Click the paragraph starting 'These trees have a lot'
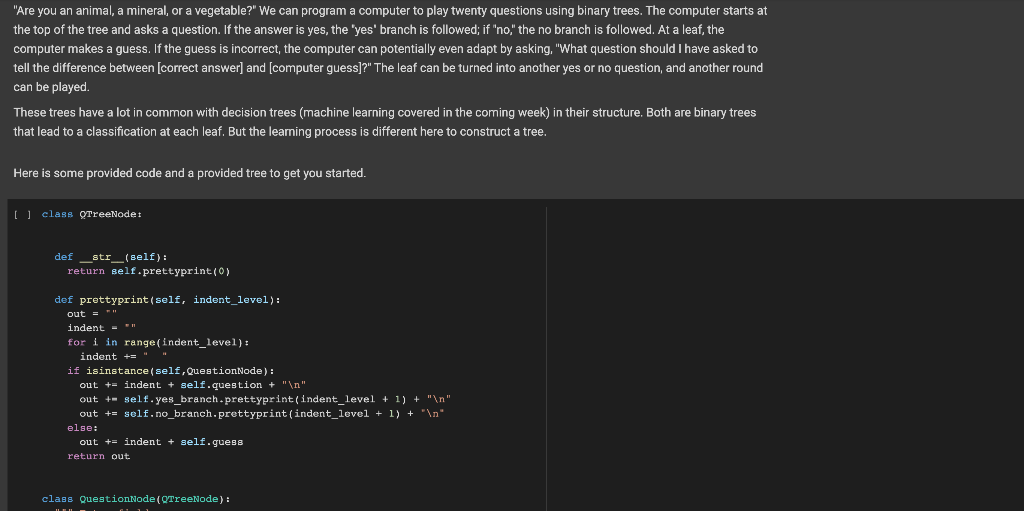 (385, 122)
